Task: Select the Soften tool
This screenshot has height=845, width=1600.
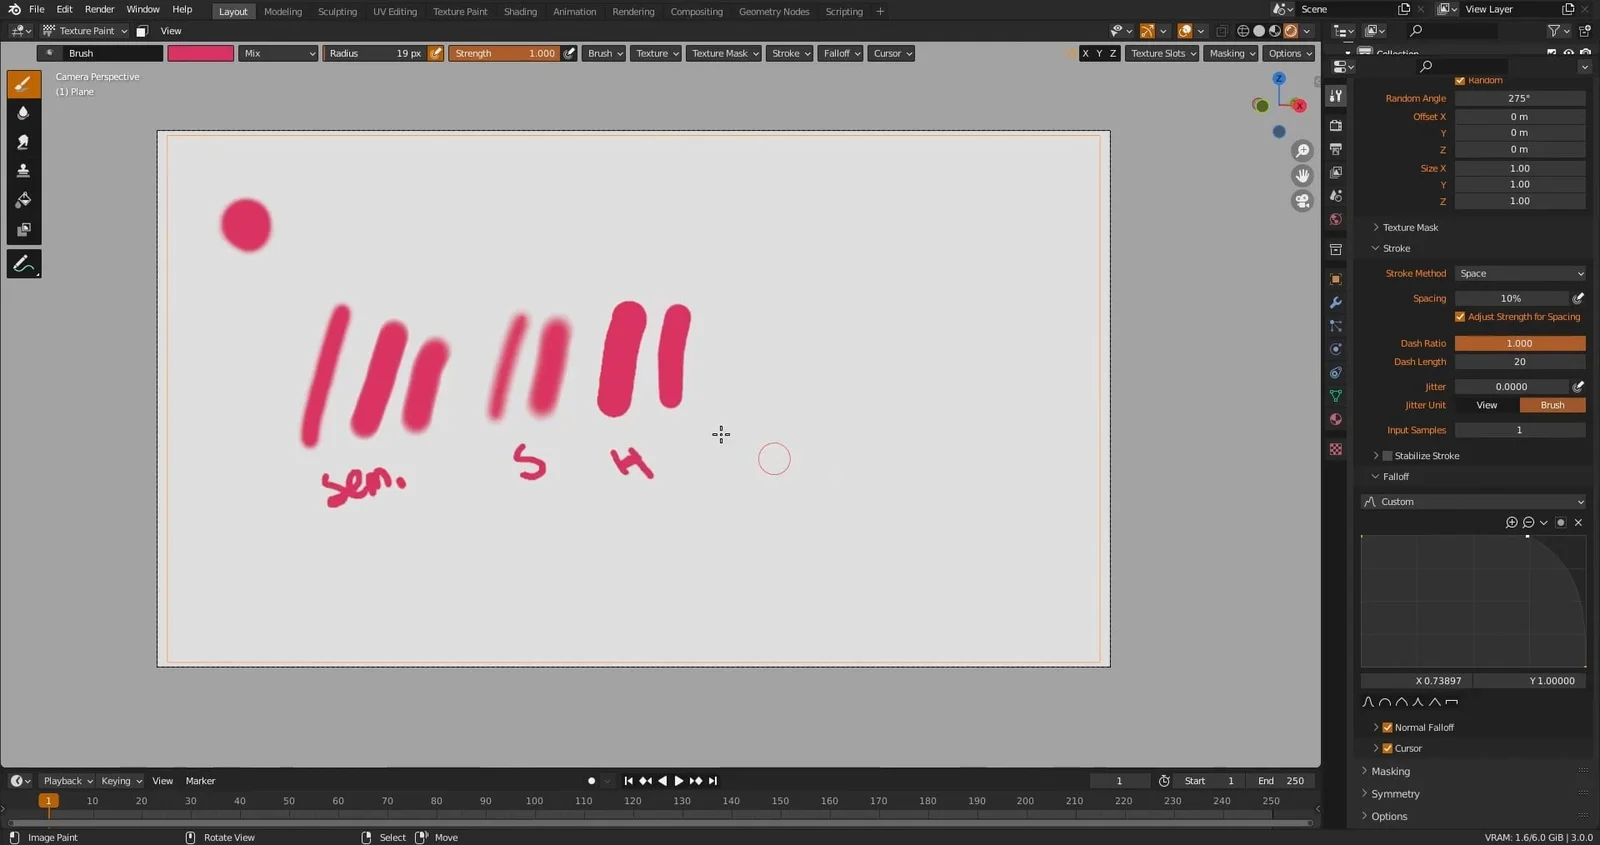Action: click(24, 113)
